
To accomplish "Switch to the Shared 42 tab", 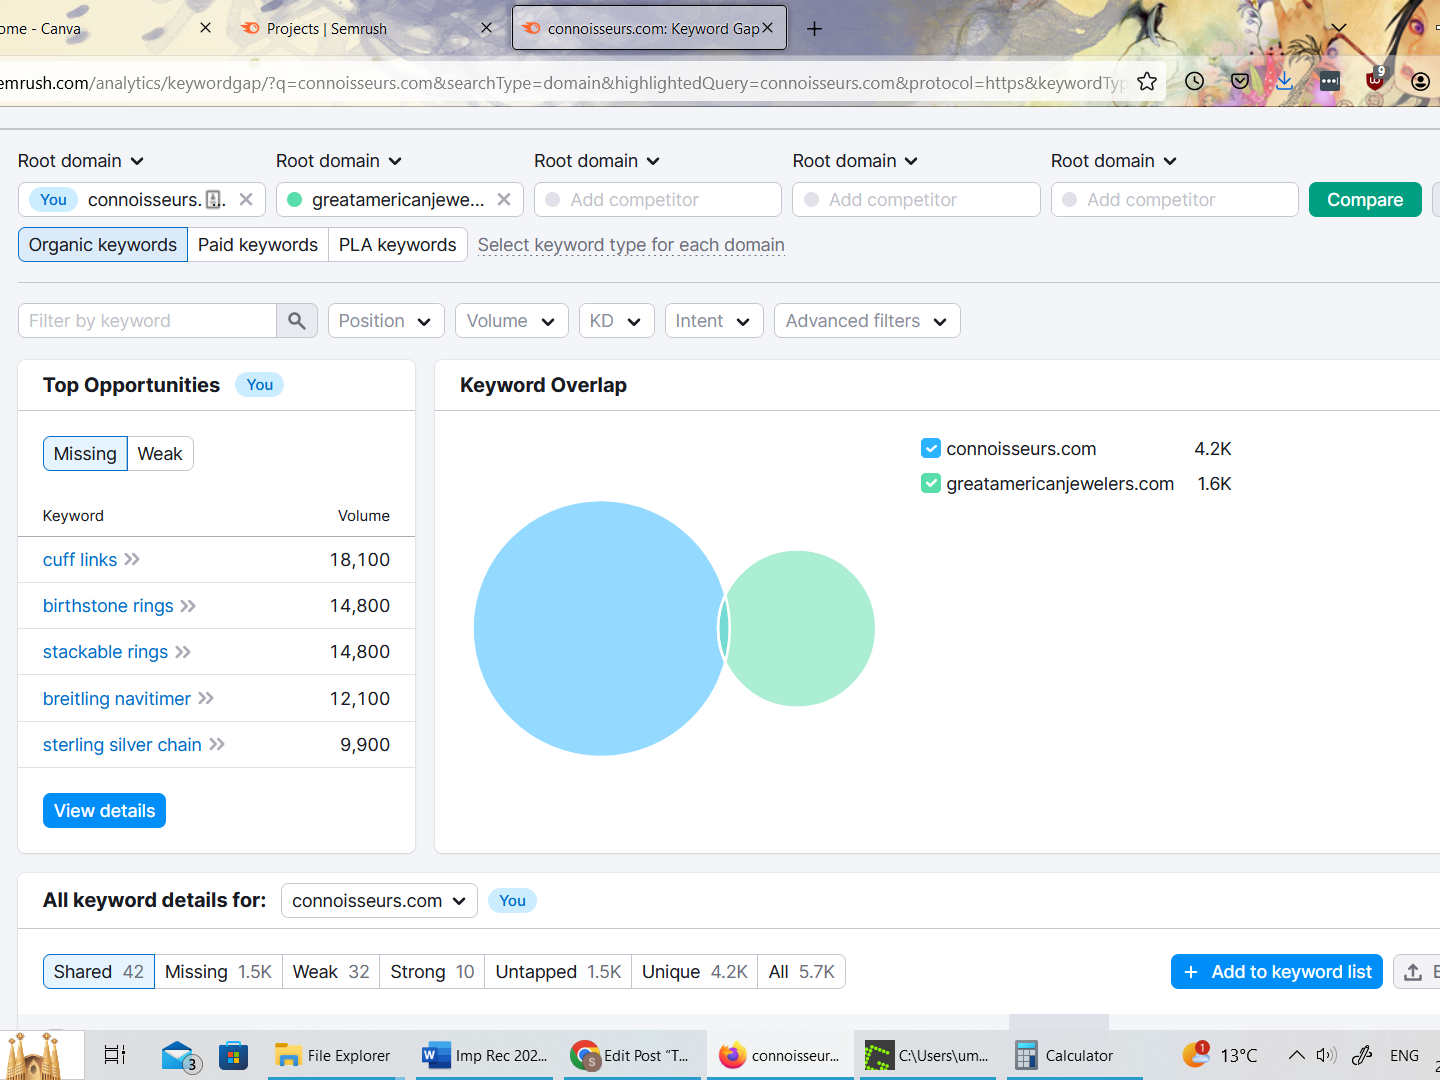I will 99,972.
